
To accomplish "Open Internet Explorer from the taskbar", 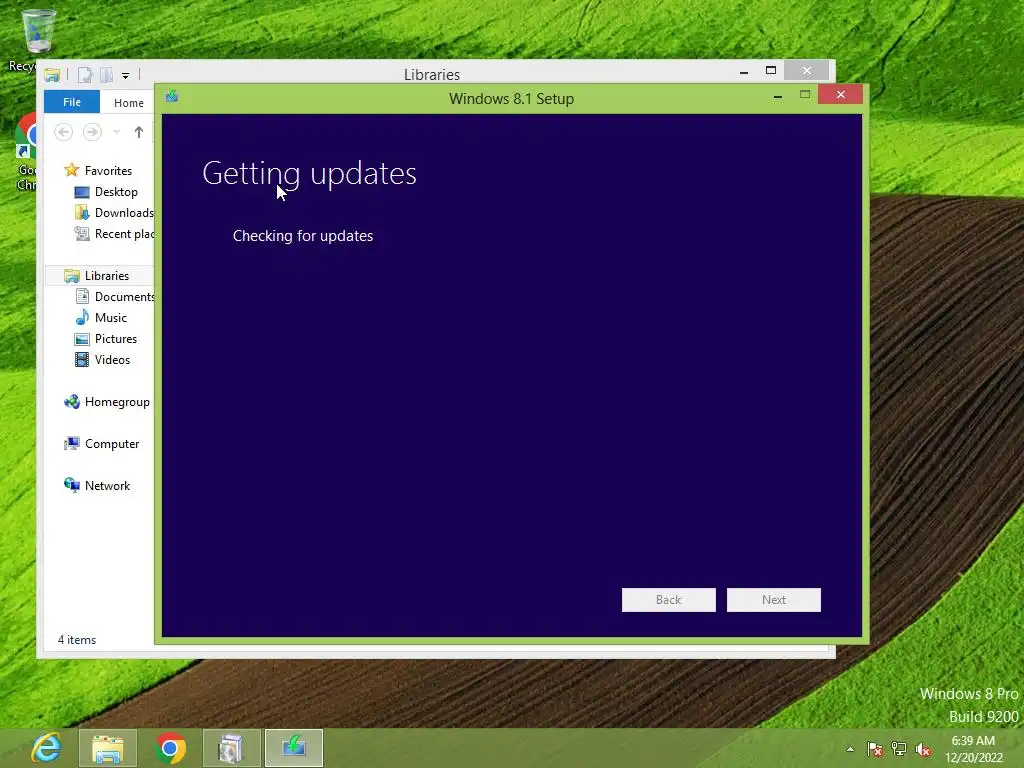I will [46, 748].
